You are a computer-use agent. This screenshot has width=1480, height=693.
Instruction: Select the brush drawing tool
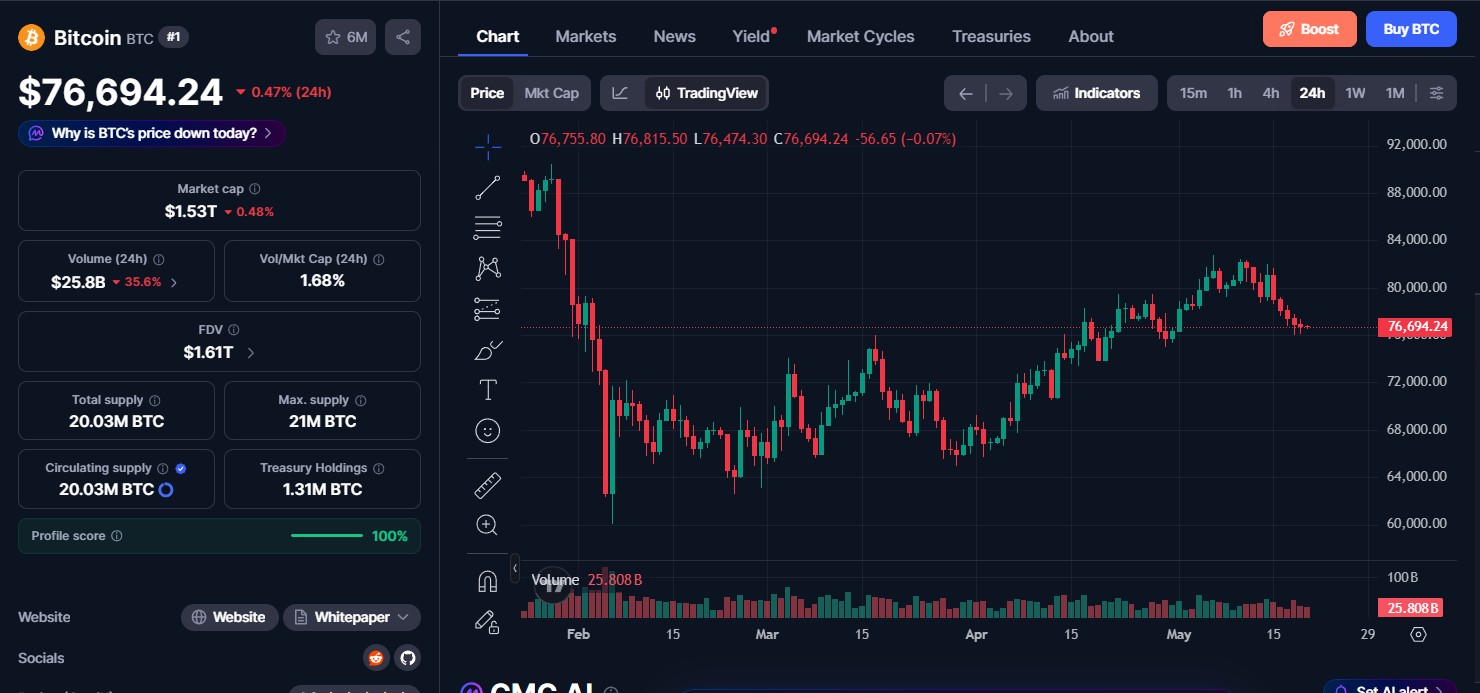click(488, 350)
